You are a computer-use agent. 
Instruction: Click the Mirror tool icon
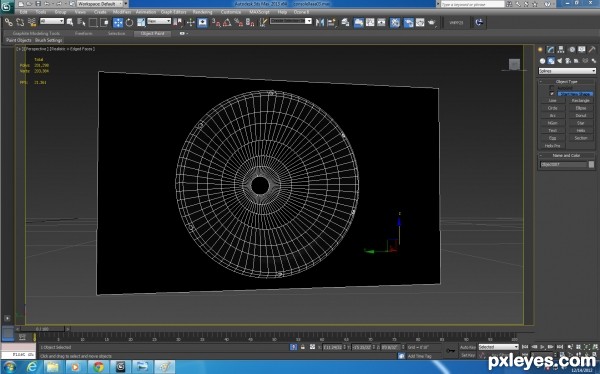pos(320,23)
